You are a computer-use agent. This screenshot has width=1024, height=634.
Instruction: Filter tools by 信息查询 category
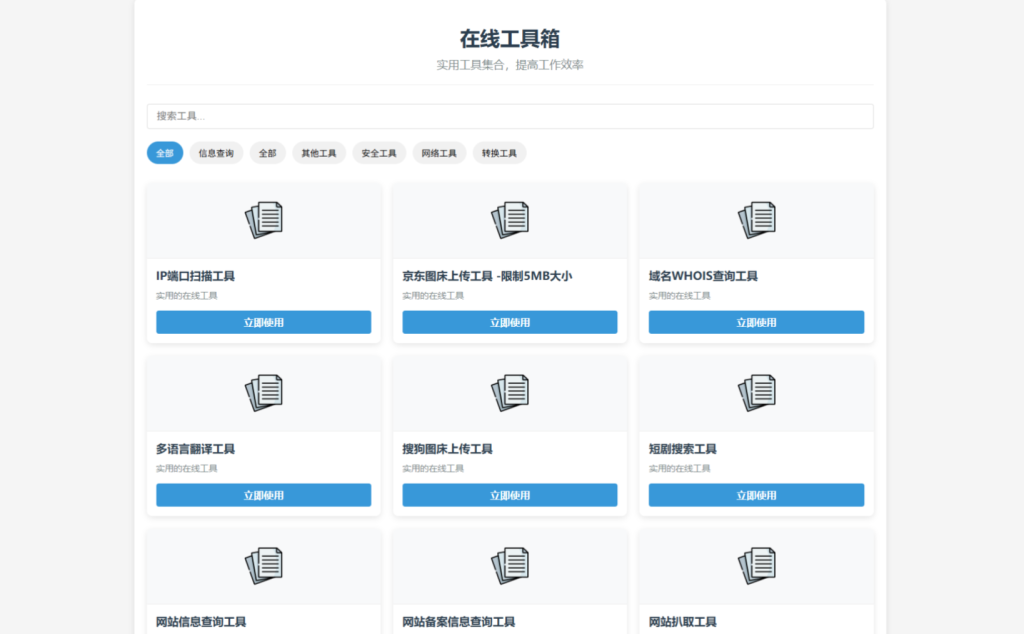tap(216, 153)
